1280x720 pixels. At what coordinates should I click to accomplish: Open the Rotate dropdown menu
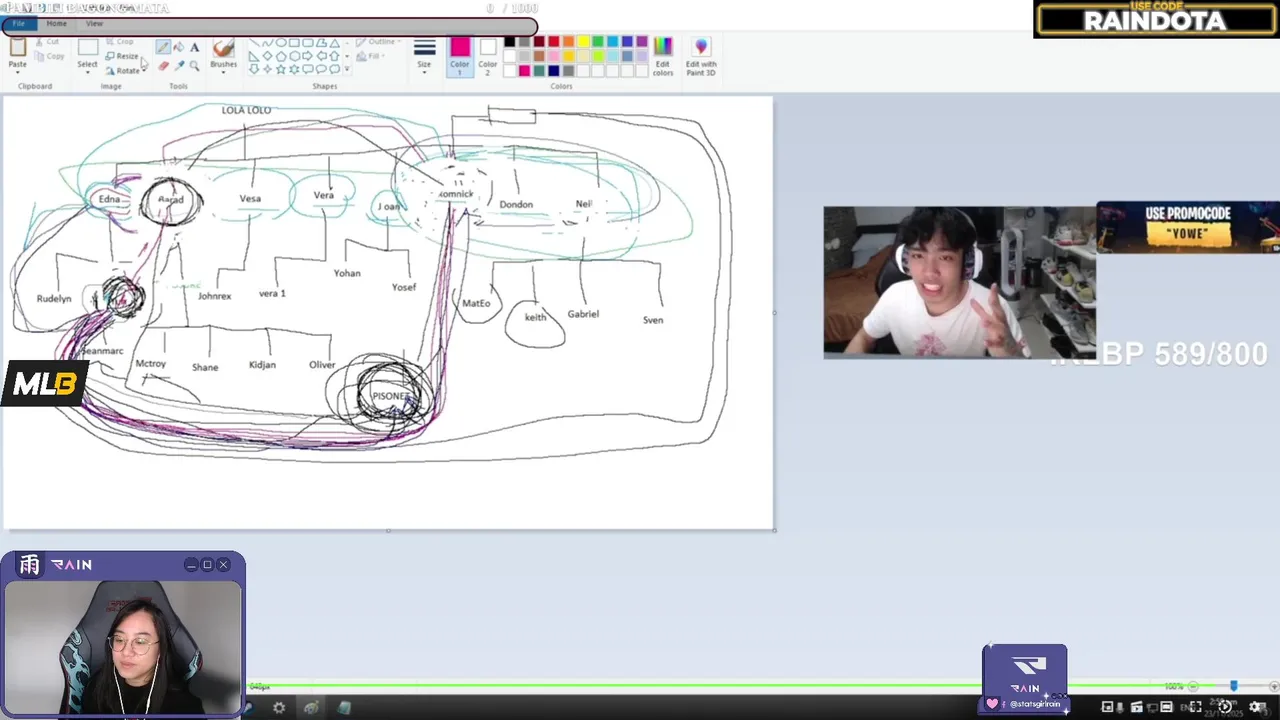(x=126, y=71)
